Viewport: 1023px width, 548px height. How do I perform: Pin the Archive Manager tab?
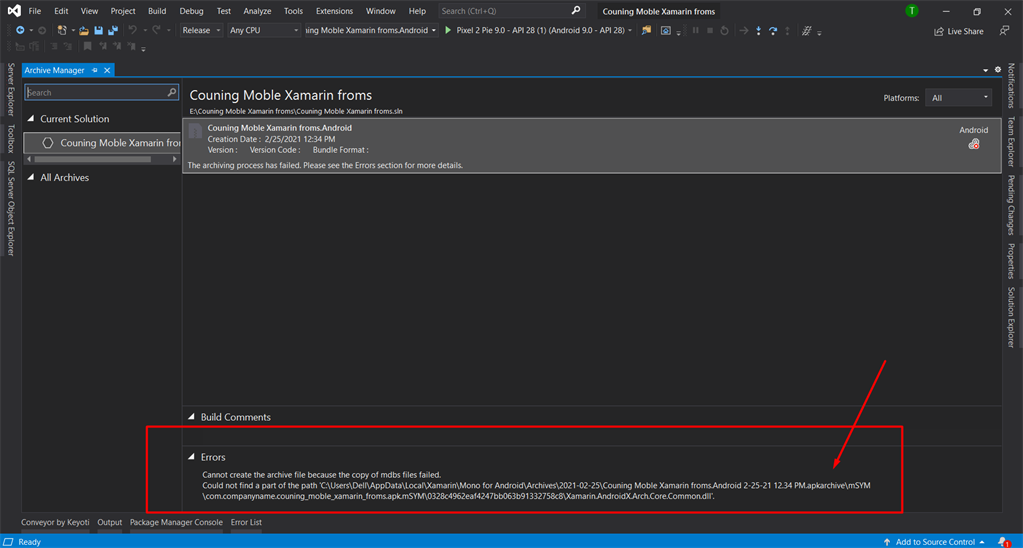(x=95, y=70)
